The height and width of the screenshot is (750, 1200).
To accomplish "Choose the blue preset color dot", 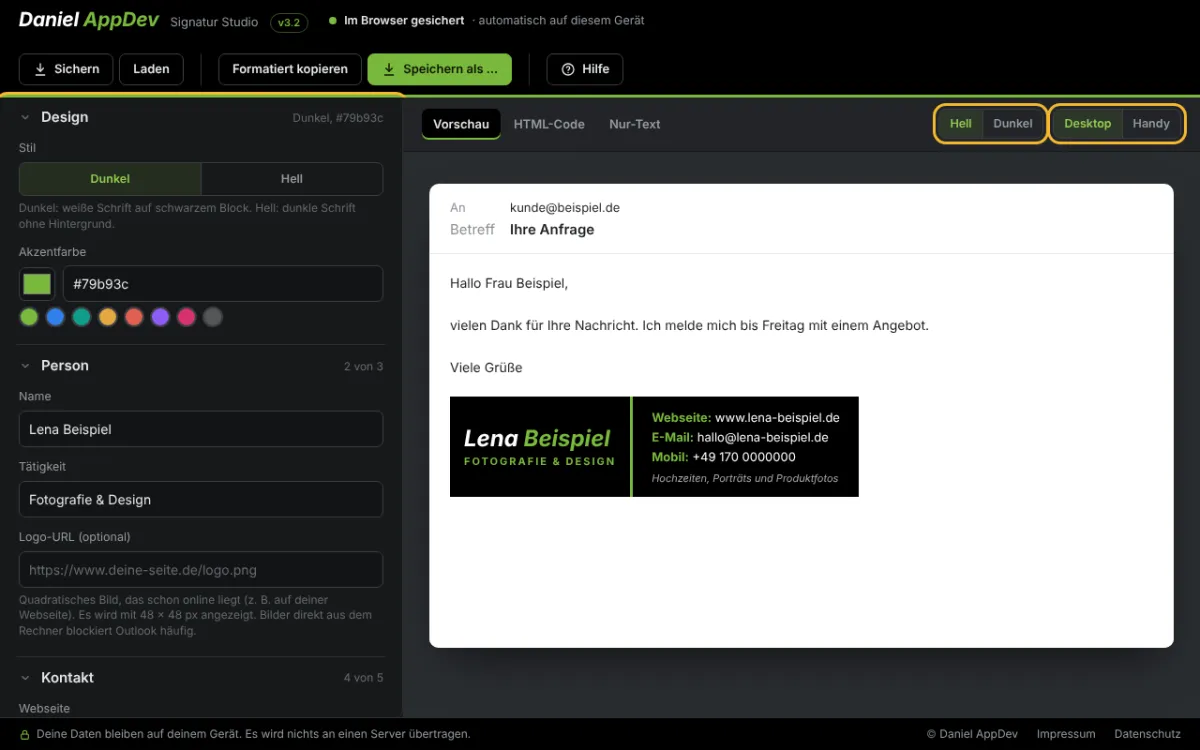I will [x=55, y=317].
